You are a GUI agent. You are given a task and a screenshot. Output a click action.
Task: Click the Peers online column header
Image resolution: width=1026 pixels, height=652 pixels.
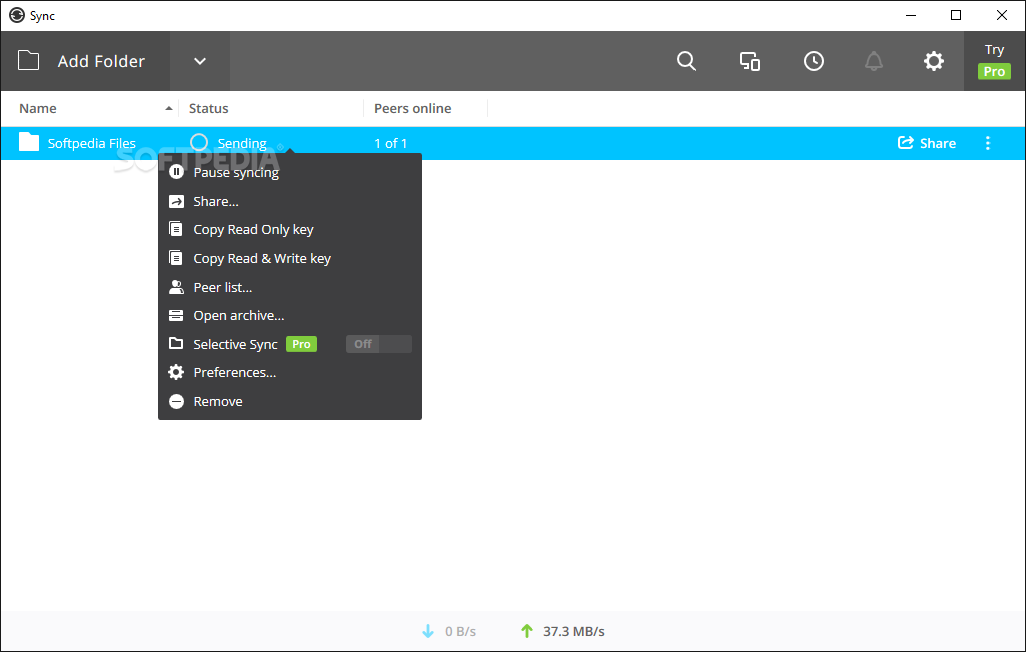[x=412, y=108]
